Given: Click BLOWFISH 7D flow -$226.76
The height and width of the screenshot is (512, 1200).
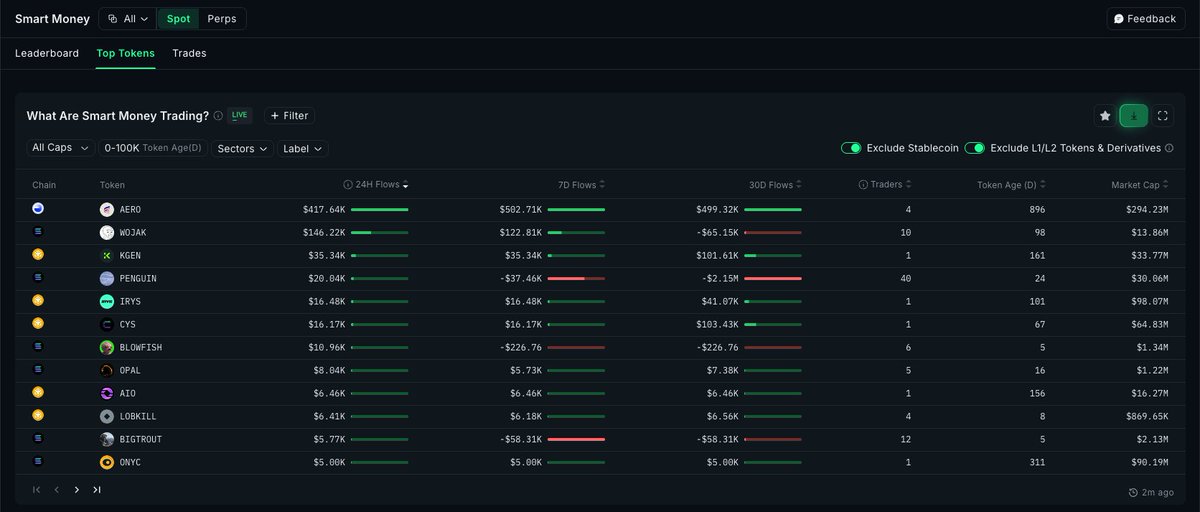Looking at the screenshot, I should click(x=521, y=348).
